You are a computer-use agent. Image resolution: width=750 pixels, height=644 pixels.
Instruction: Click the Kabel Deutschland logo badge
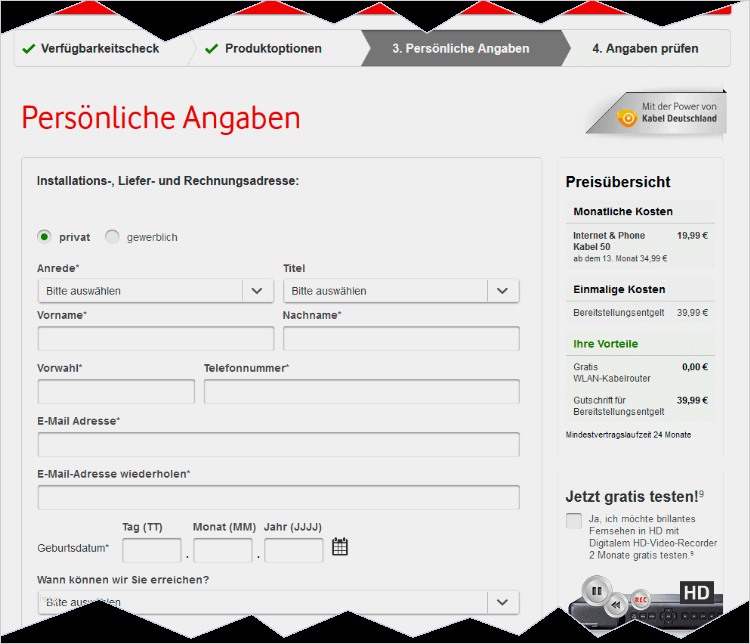pos(656,114)
